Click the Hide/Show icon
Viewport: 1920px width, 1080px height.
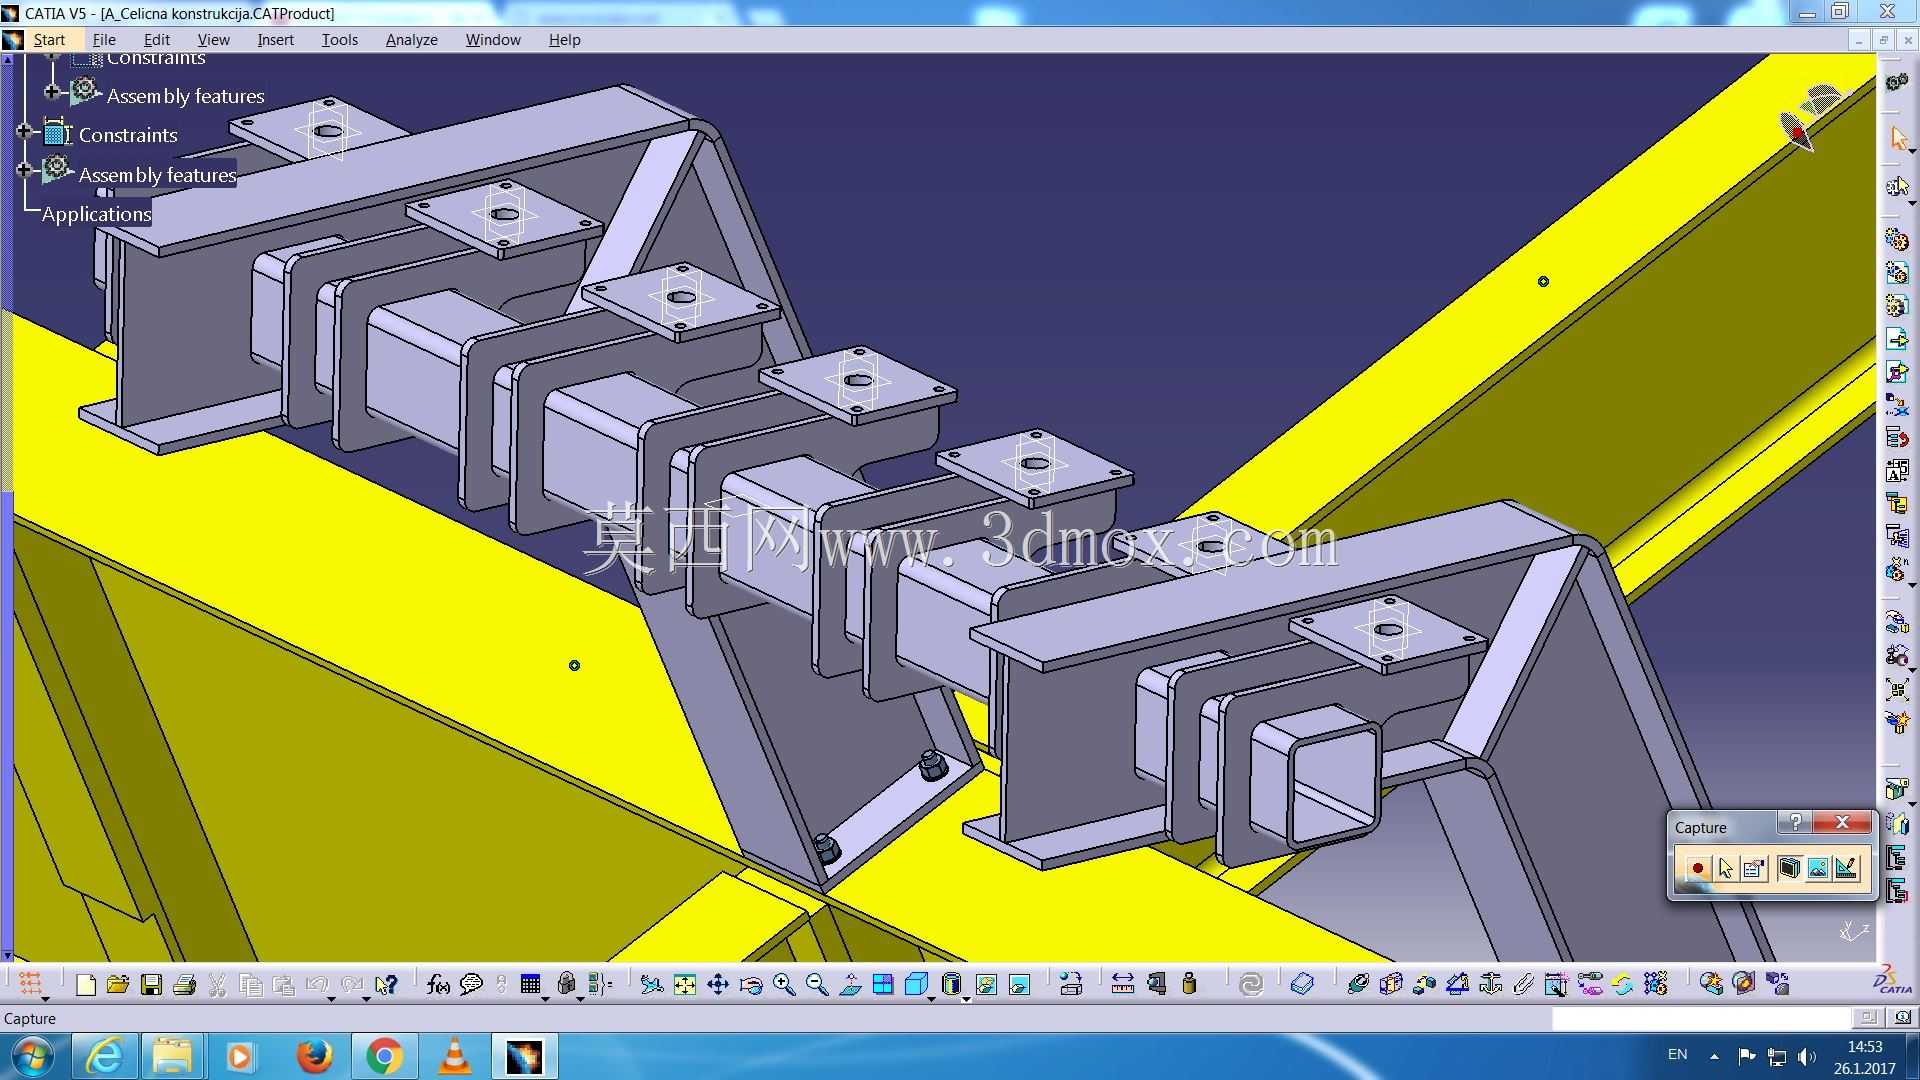point(986,985)
